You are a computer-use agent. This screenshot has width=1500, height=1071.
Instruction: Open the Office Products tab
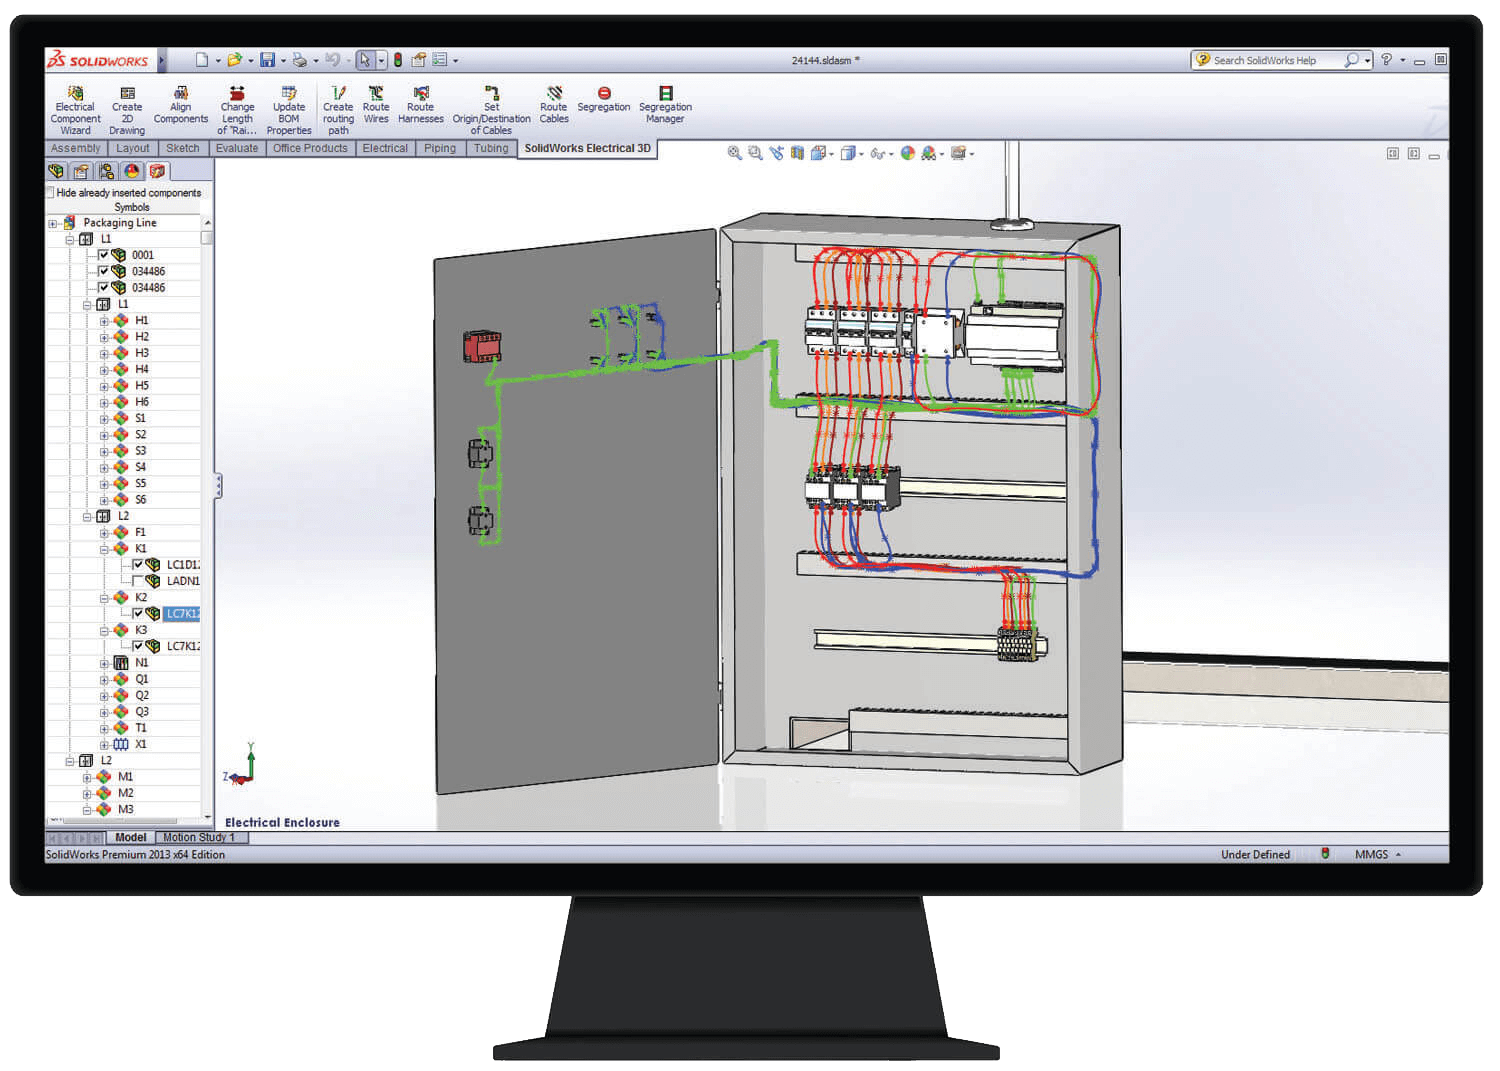click(310, 148)
